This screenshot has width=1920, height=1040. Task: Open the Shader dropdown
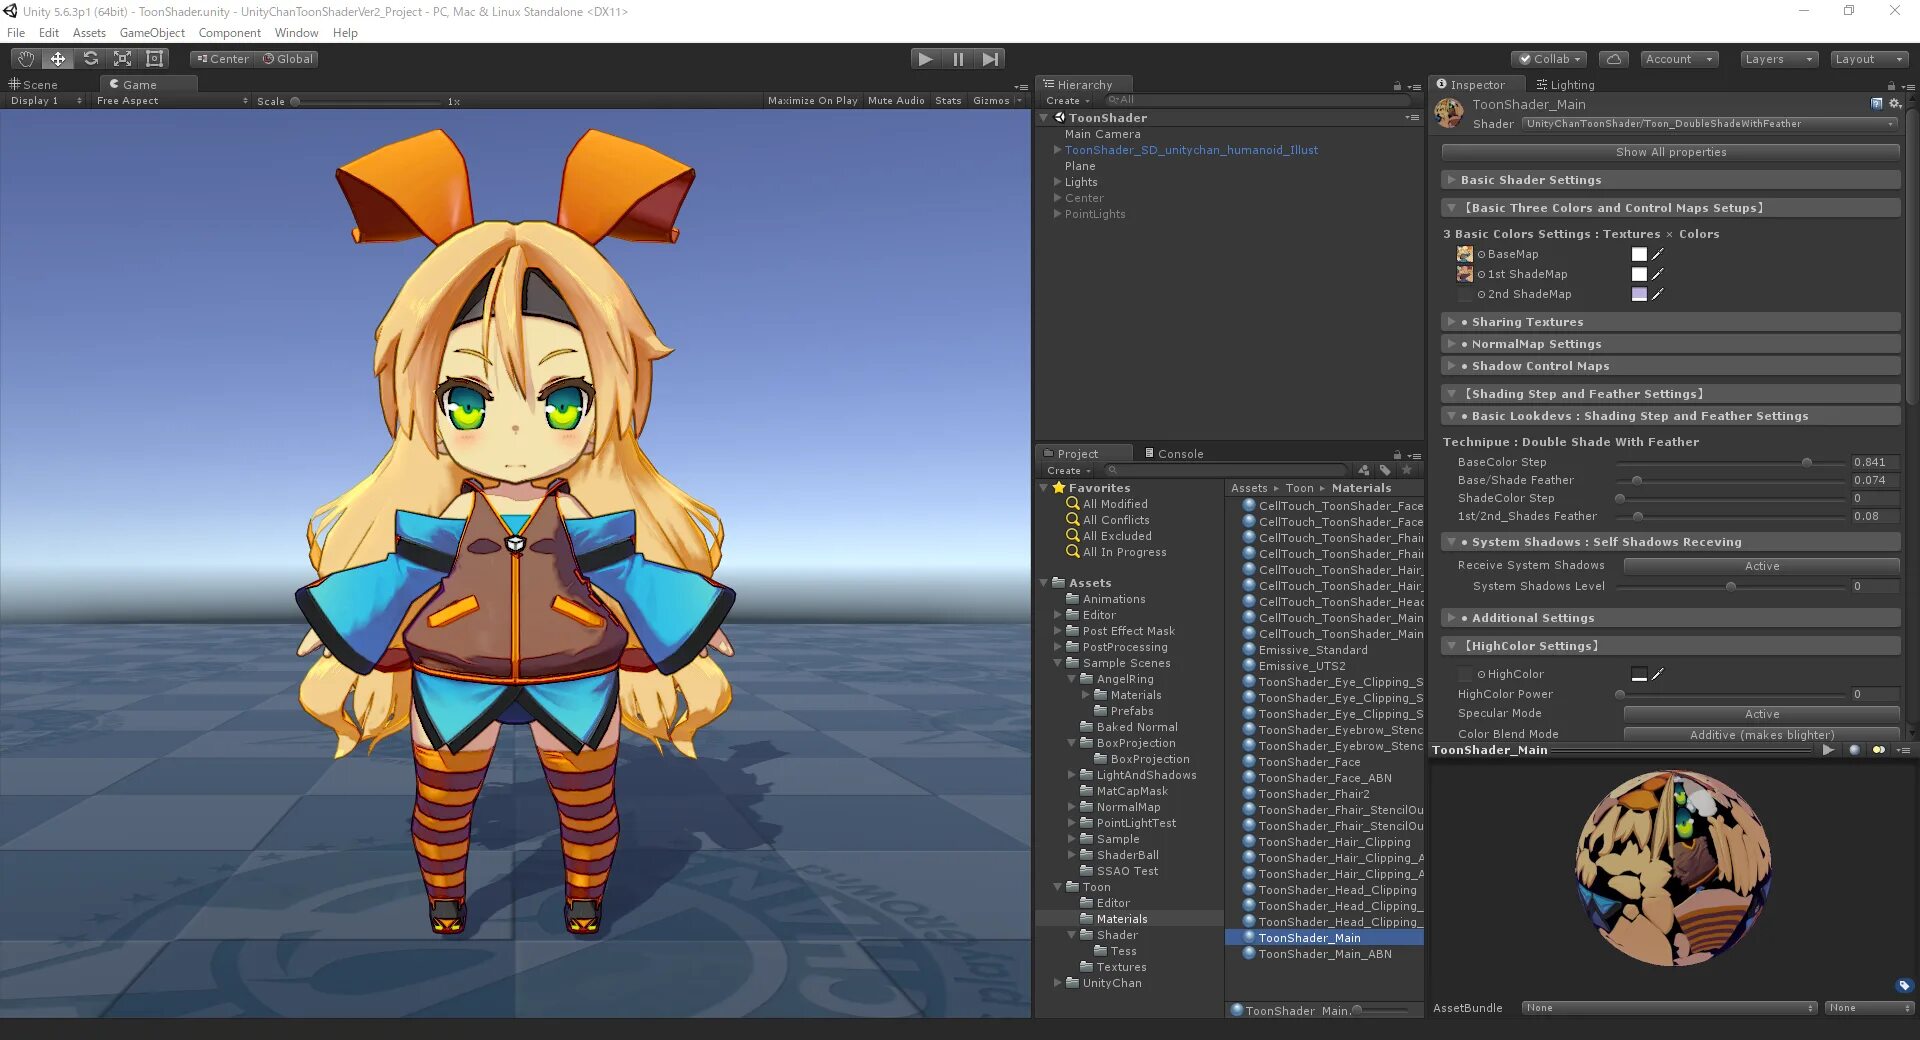pyautogui.click(x=1710, y=124)
